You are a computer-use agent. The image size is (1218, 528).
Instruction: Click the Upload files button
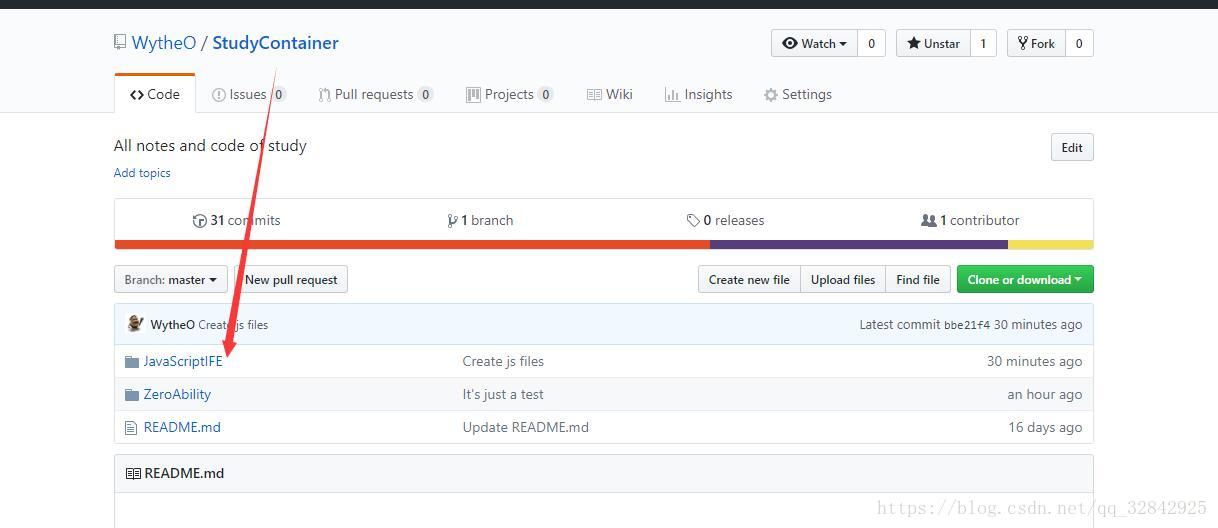tap(843, 280)
